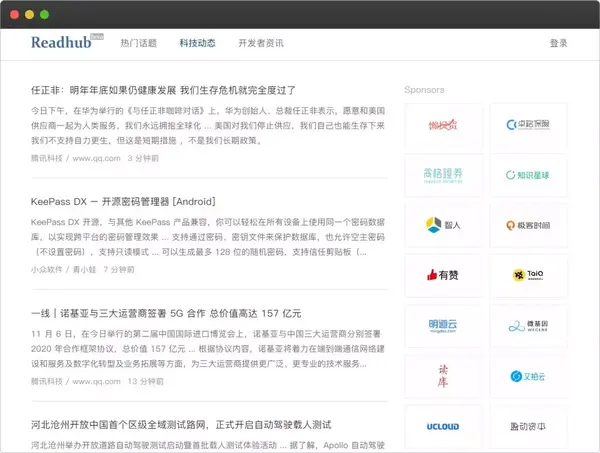
Task: Click the 登录 login link
Action: (558, 43)
